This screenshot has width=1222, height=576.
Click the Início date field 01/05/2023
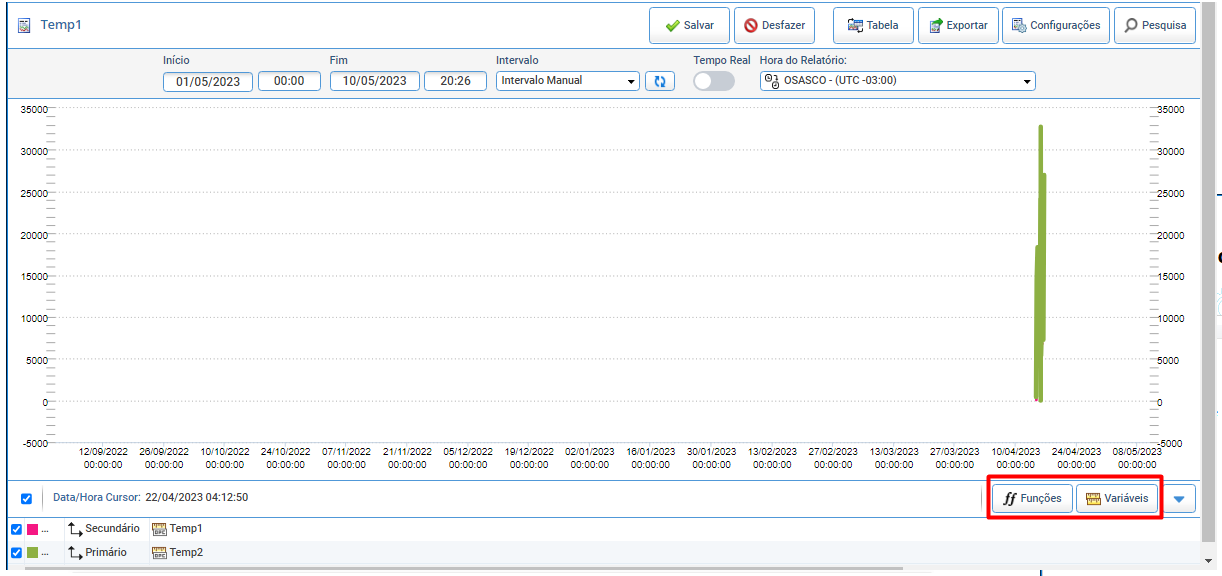point(208,81)
